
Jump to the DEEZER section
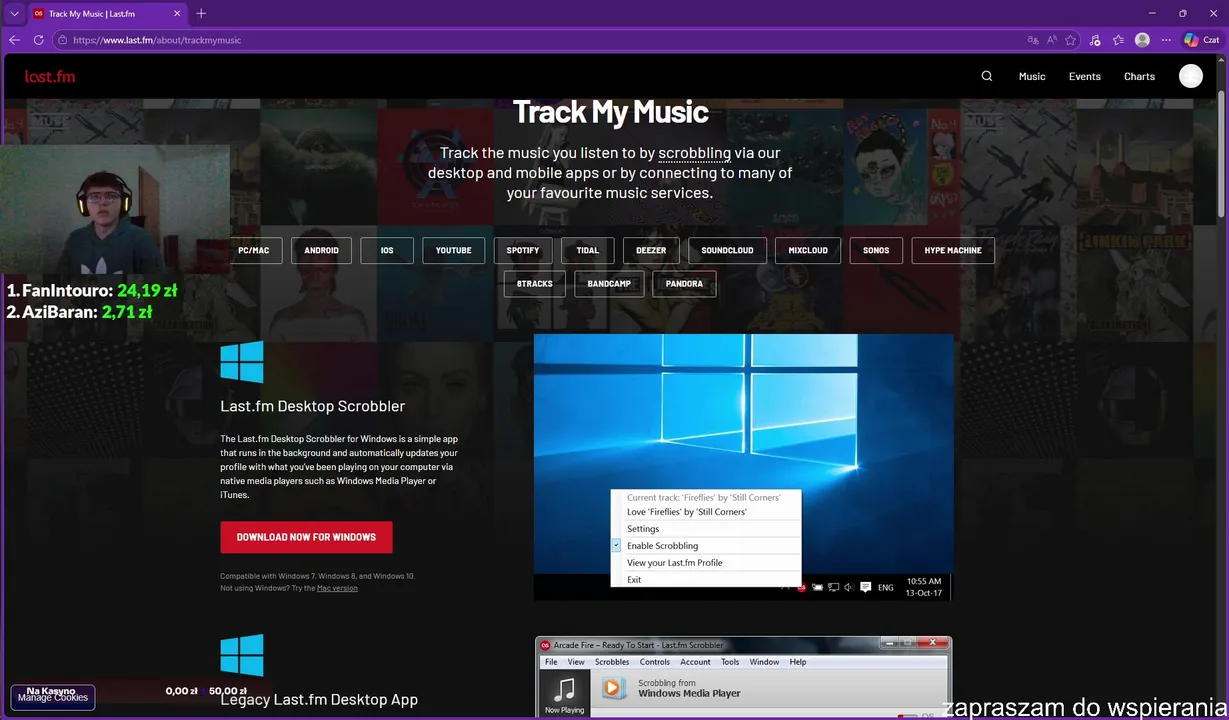651,250
